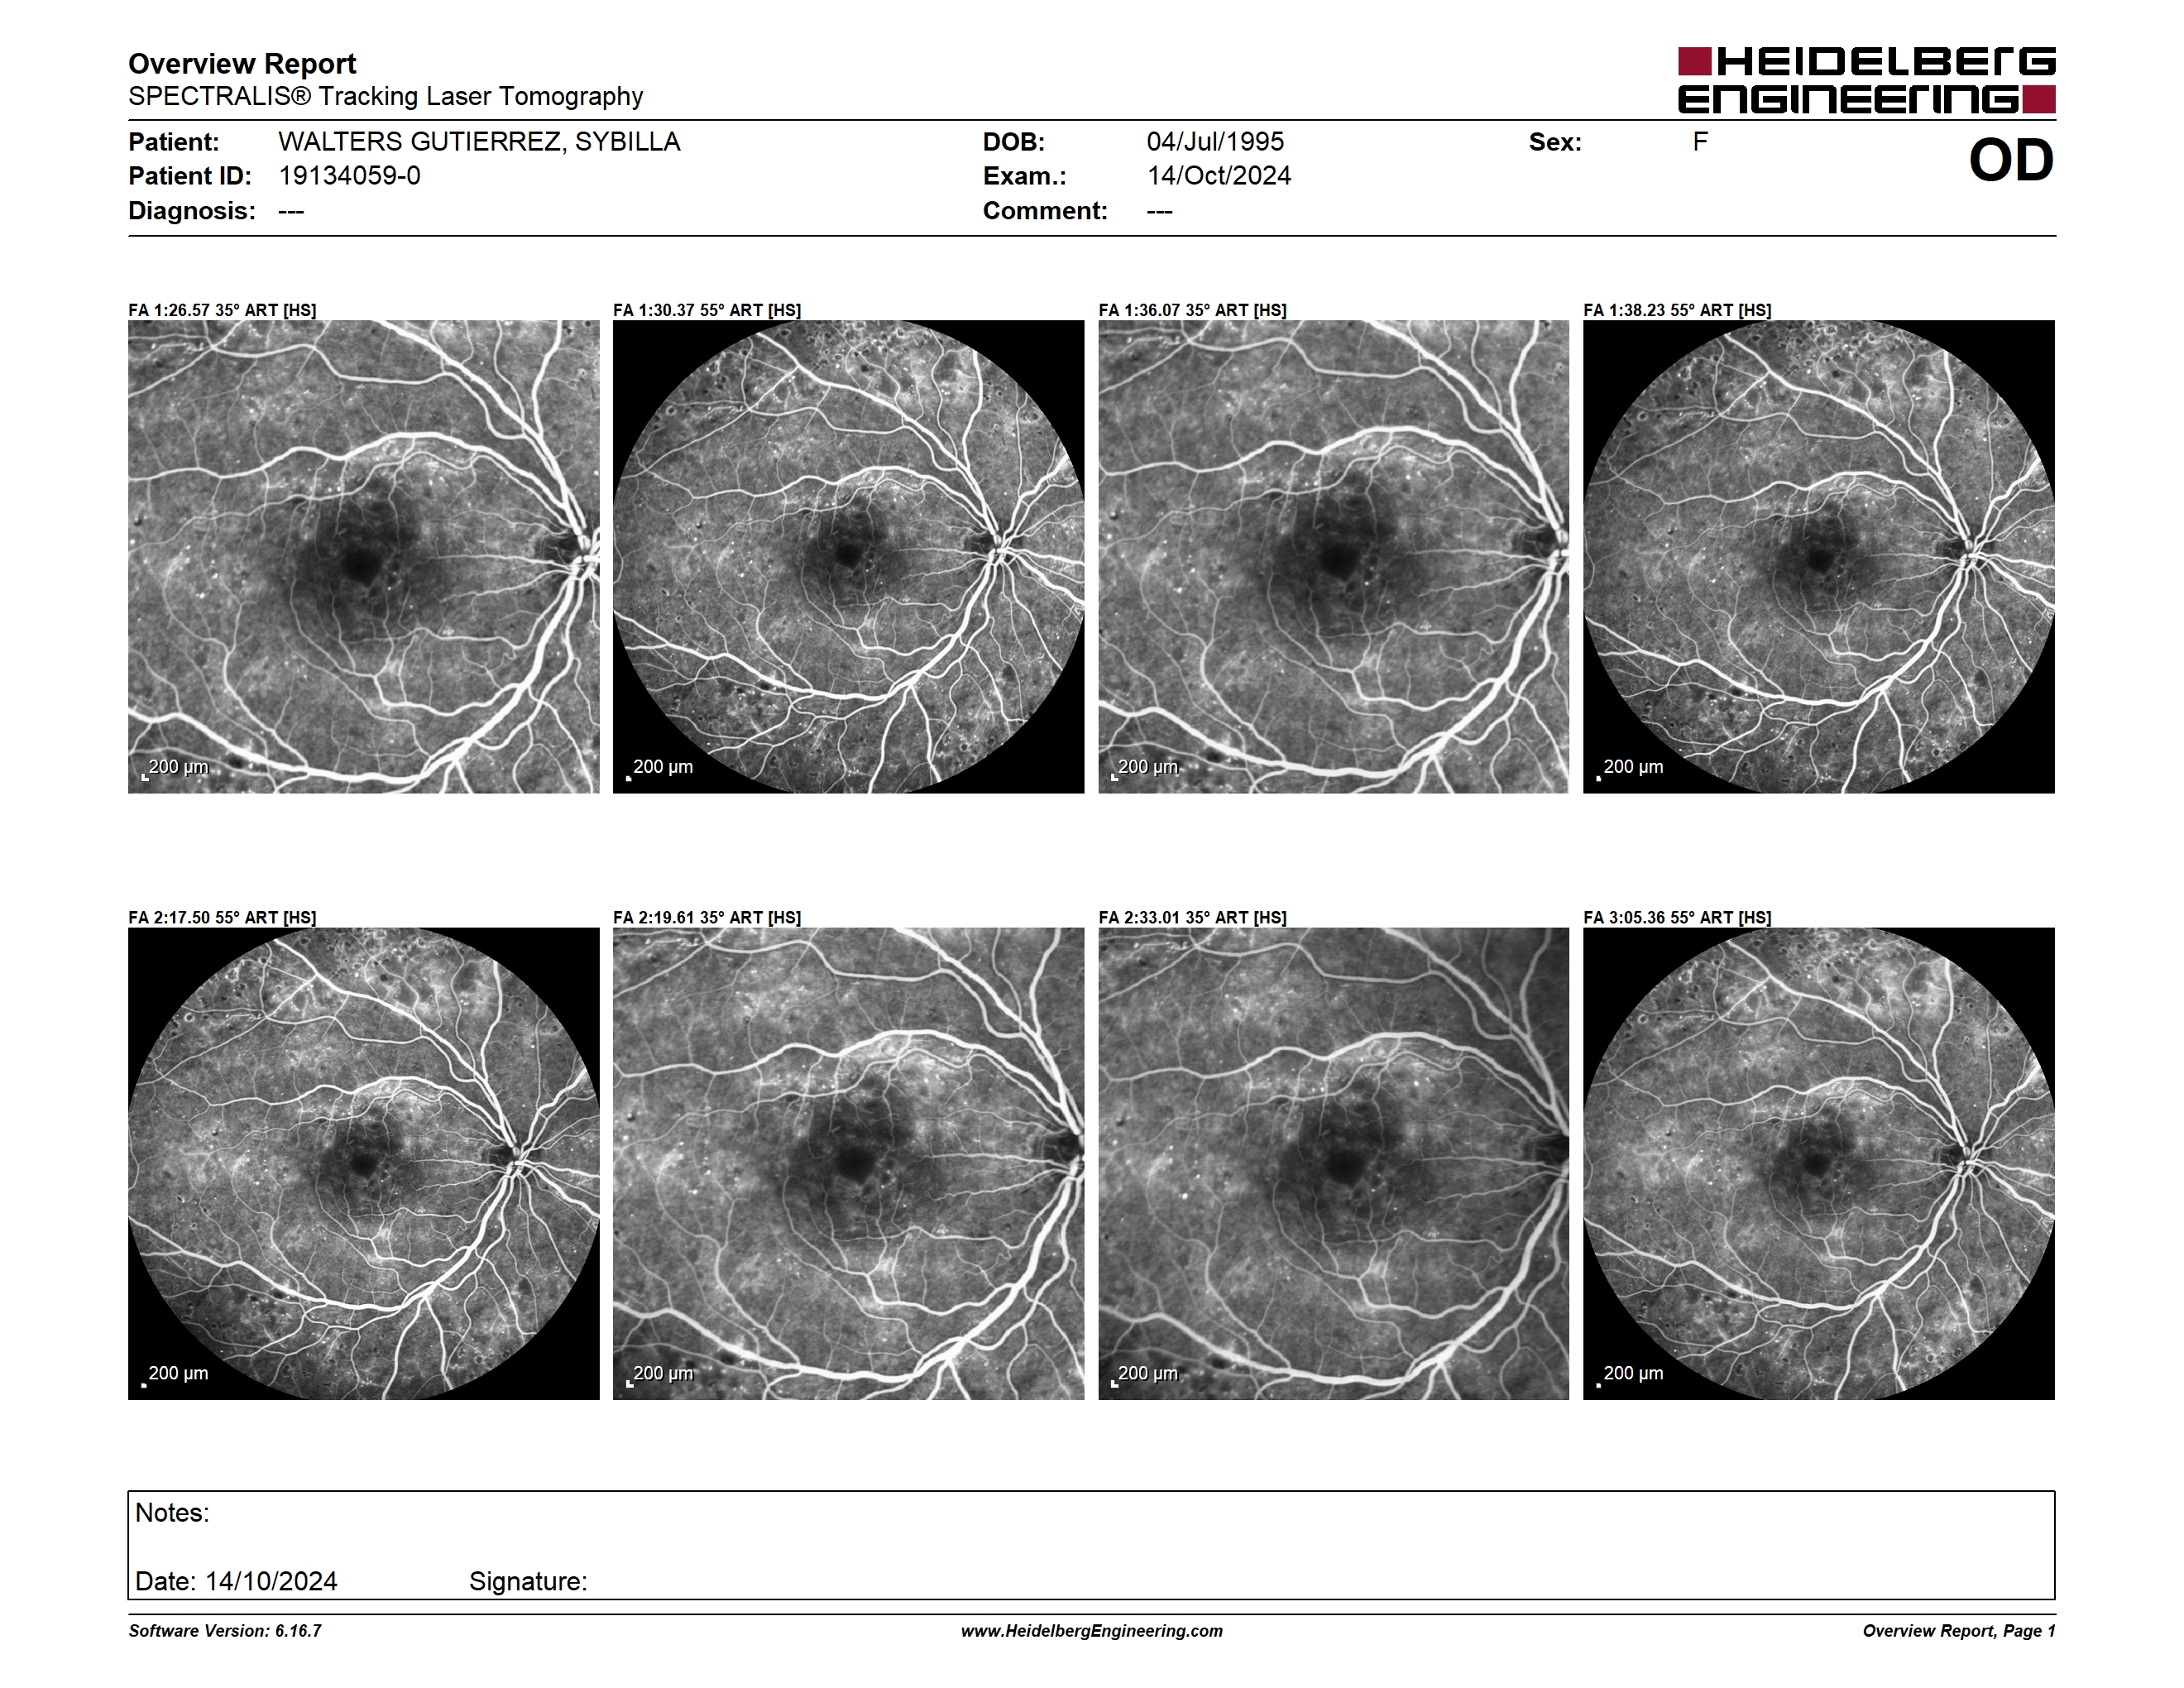Click the label FA 2:17.50 55° ART [HS]

[x=222, y=917]
